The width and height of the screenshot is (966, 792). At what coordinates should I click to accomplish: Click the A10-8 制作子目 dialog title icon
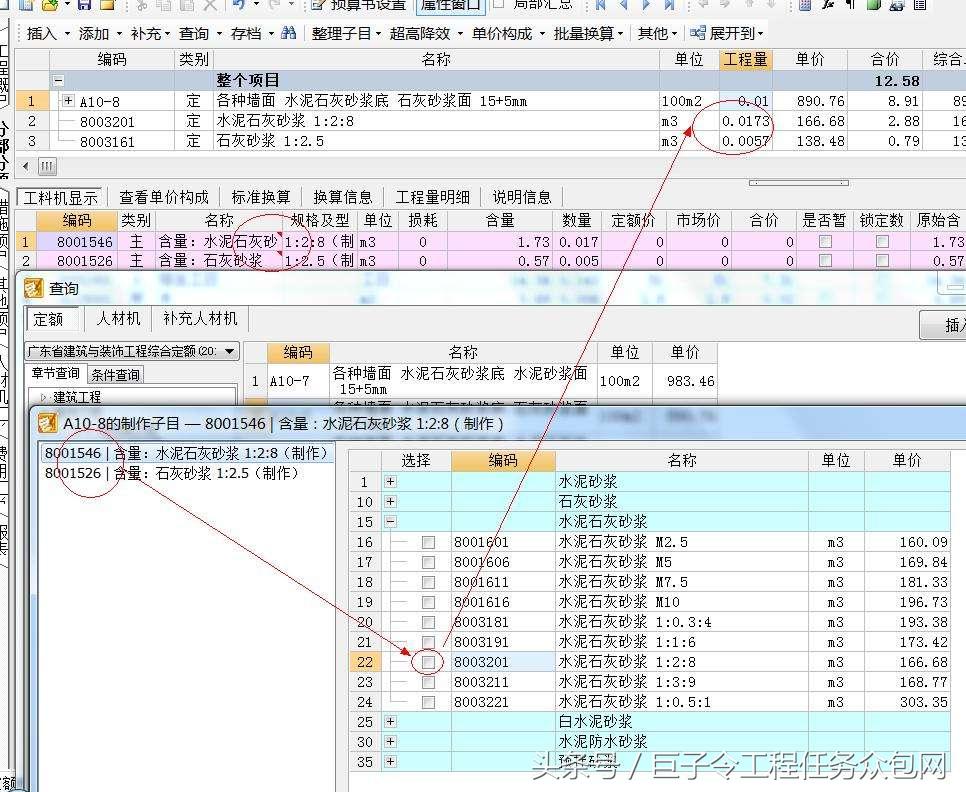point(46,423)
